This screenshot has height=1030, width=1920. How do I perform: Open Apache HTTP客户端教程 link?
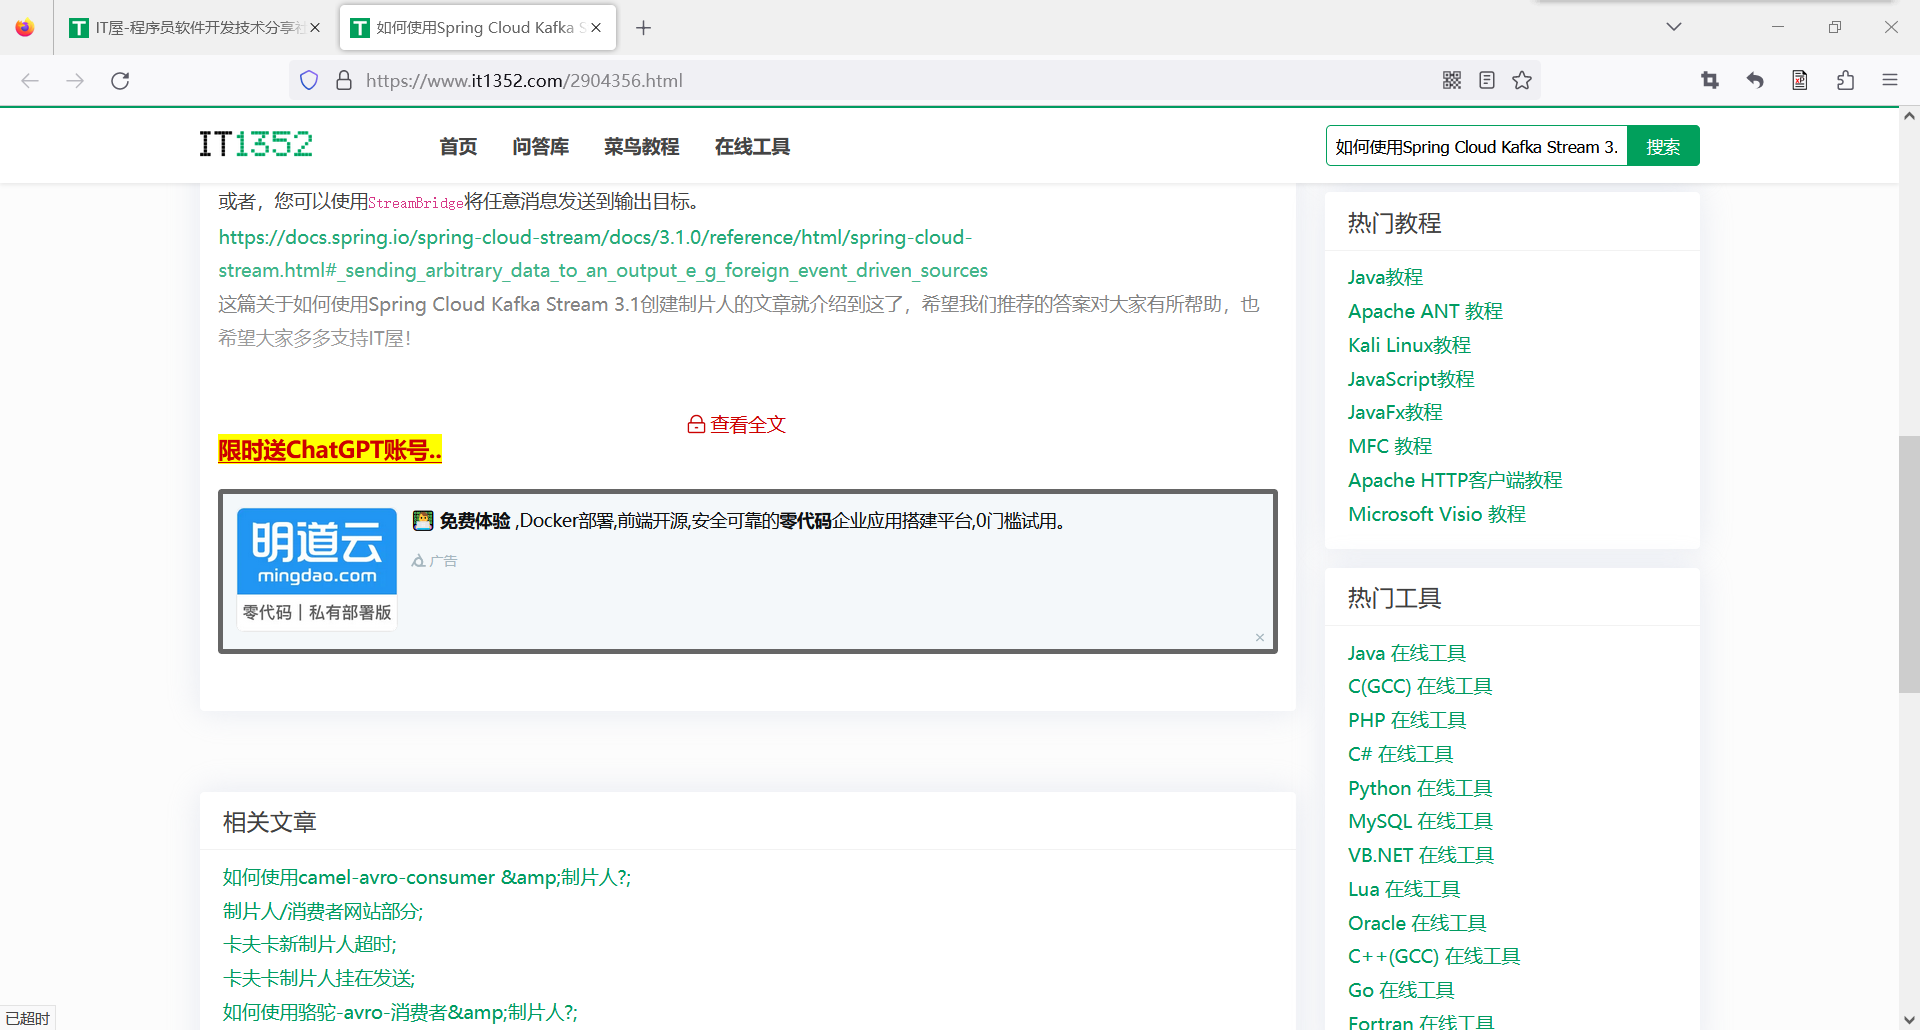(x=1455, y=480)
